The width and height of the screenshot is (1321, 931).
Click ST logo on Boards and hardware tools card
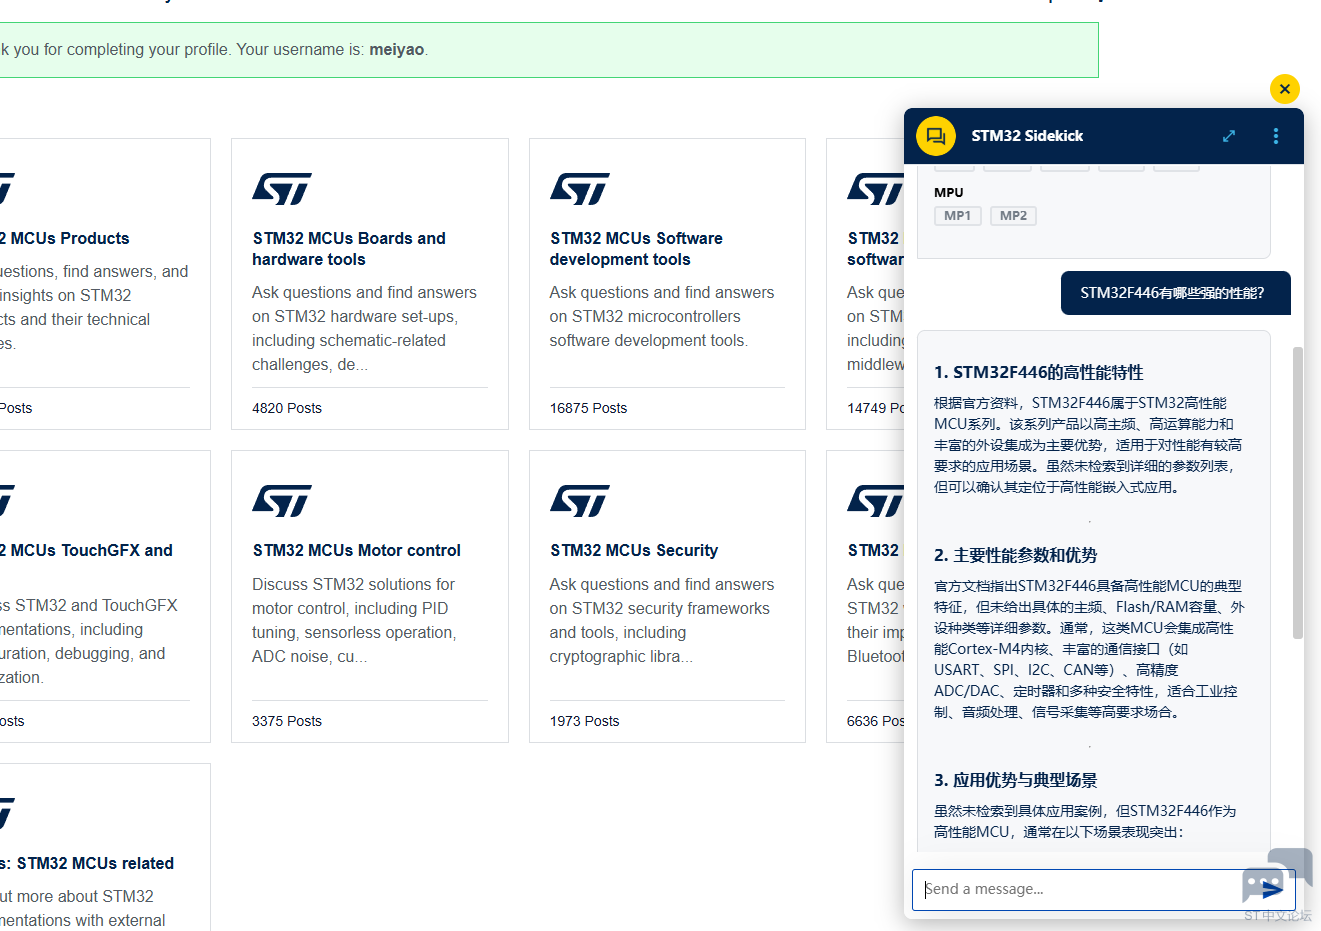click(x=282, y=188)
